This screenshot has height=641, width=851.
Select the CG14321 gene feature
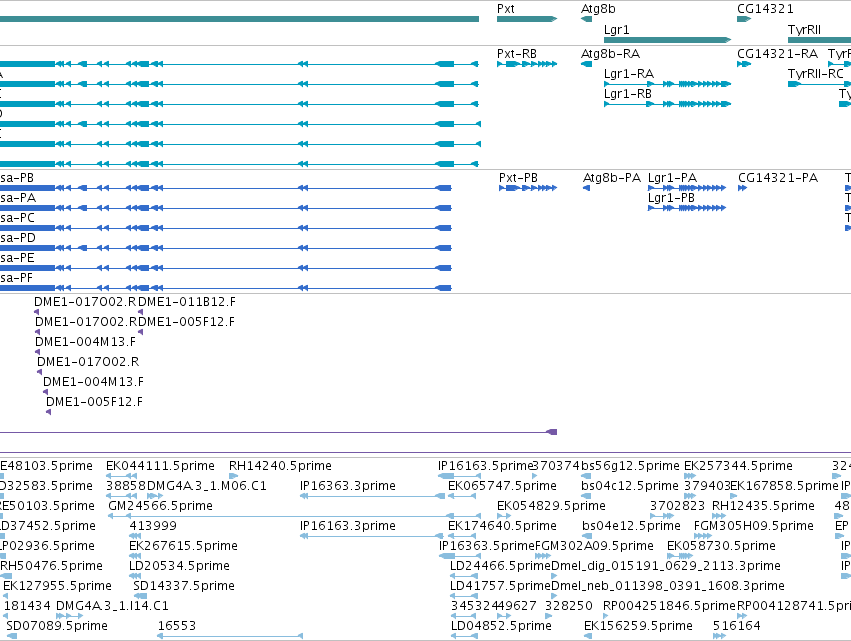(744, 19)
